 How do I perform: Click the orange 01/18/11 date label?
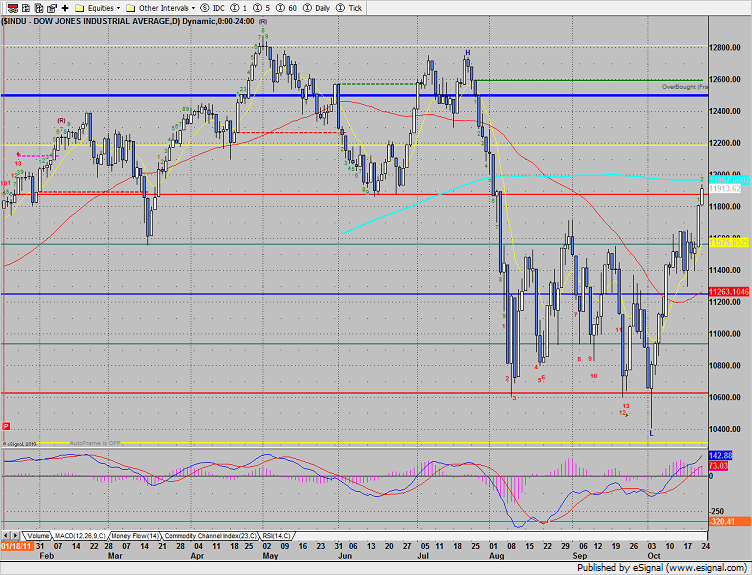tap(16, 546)
